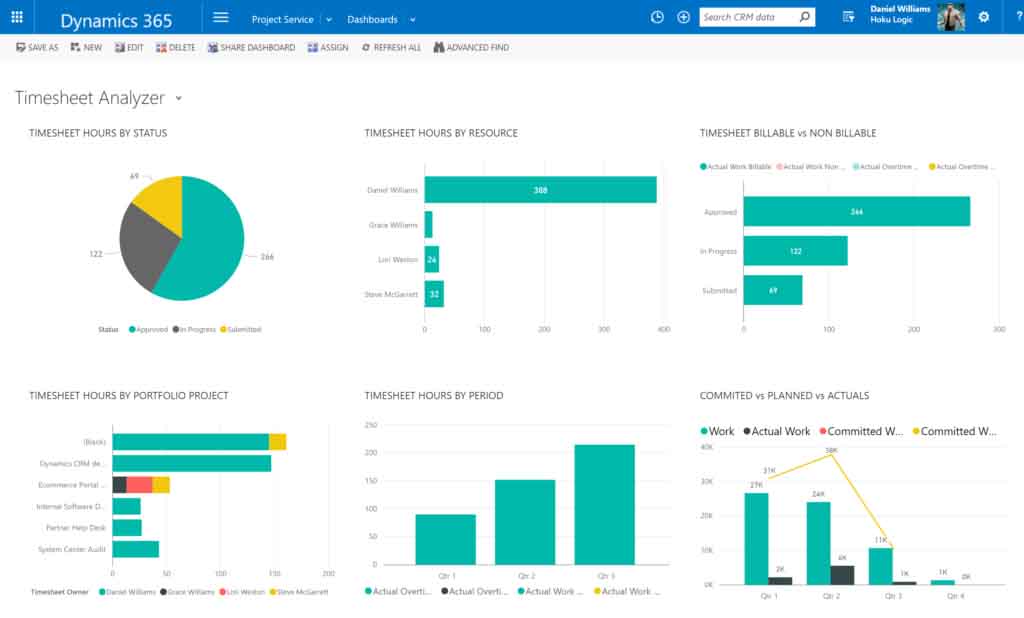Toggle Actual Work Billable legend item
Viewport: 1024px width, 618px height.
(x=736, y=166)
